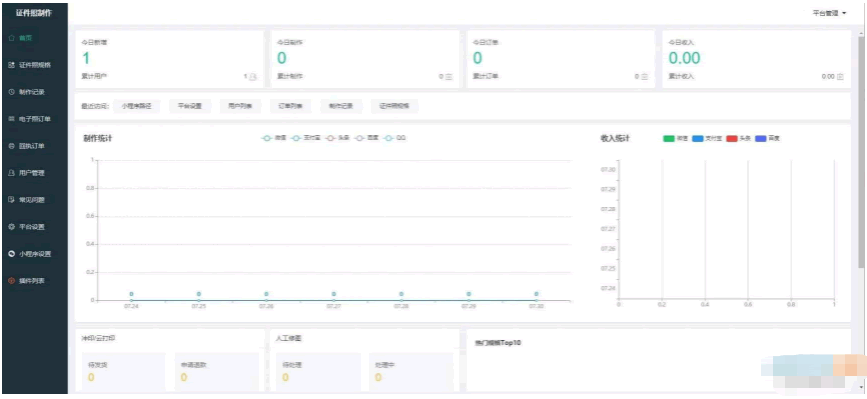867x399 pixels.
Task: Click the 小程序路径 quick access button
Action: coord(137,106)
